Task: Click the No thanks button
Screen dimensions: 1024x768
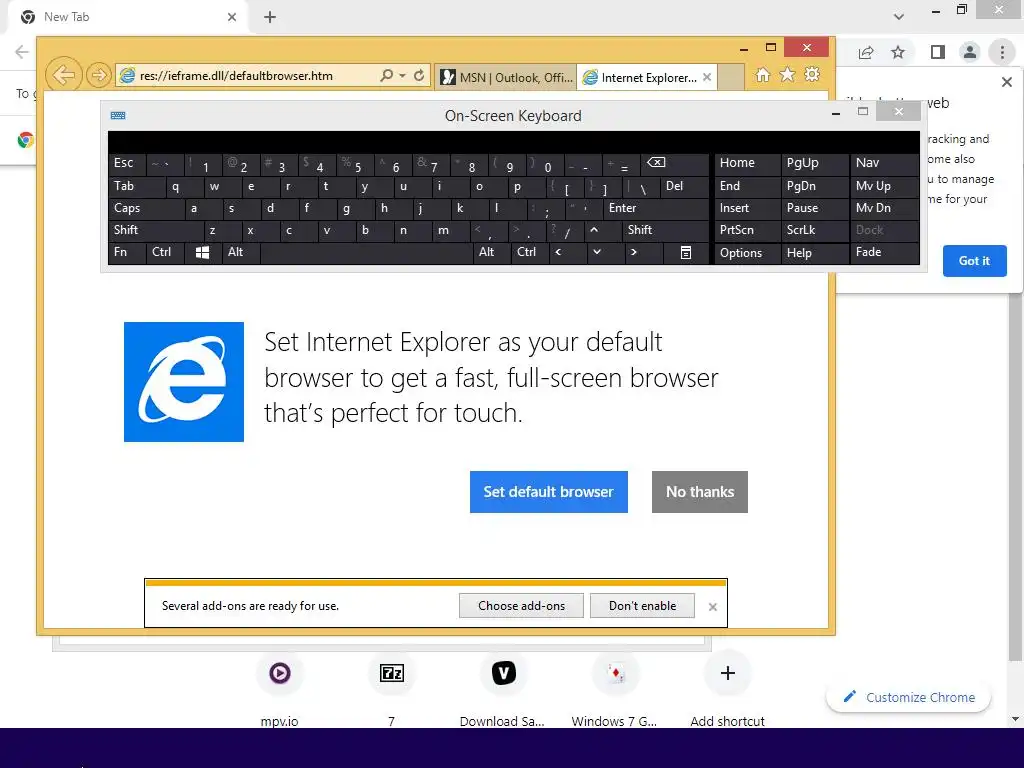Action: [699, 492]
